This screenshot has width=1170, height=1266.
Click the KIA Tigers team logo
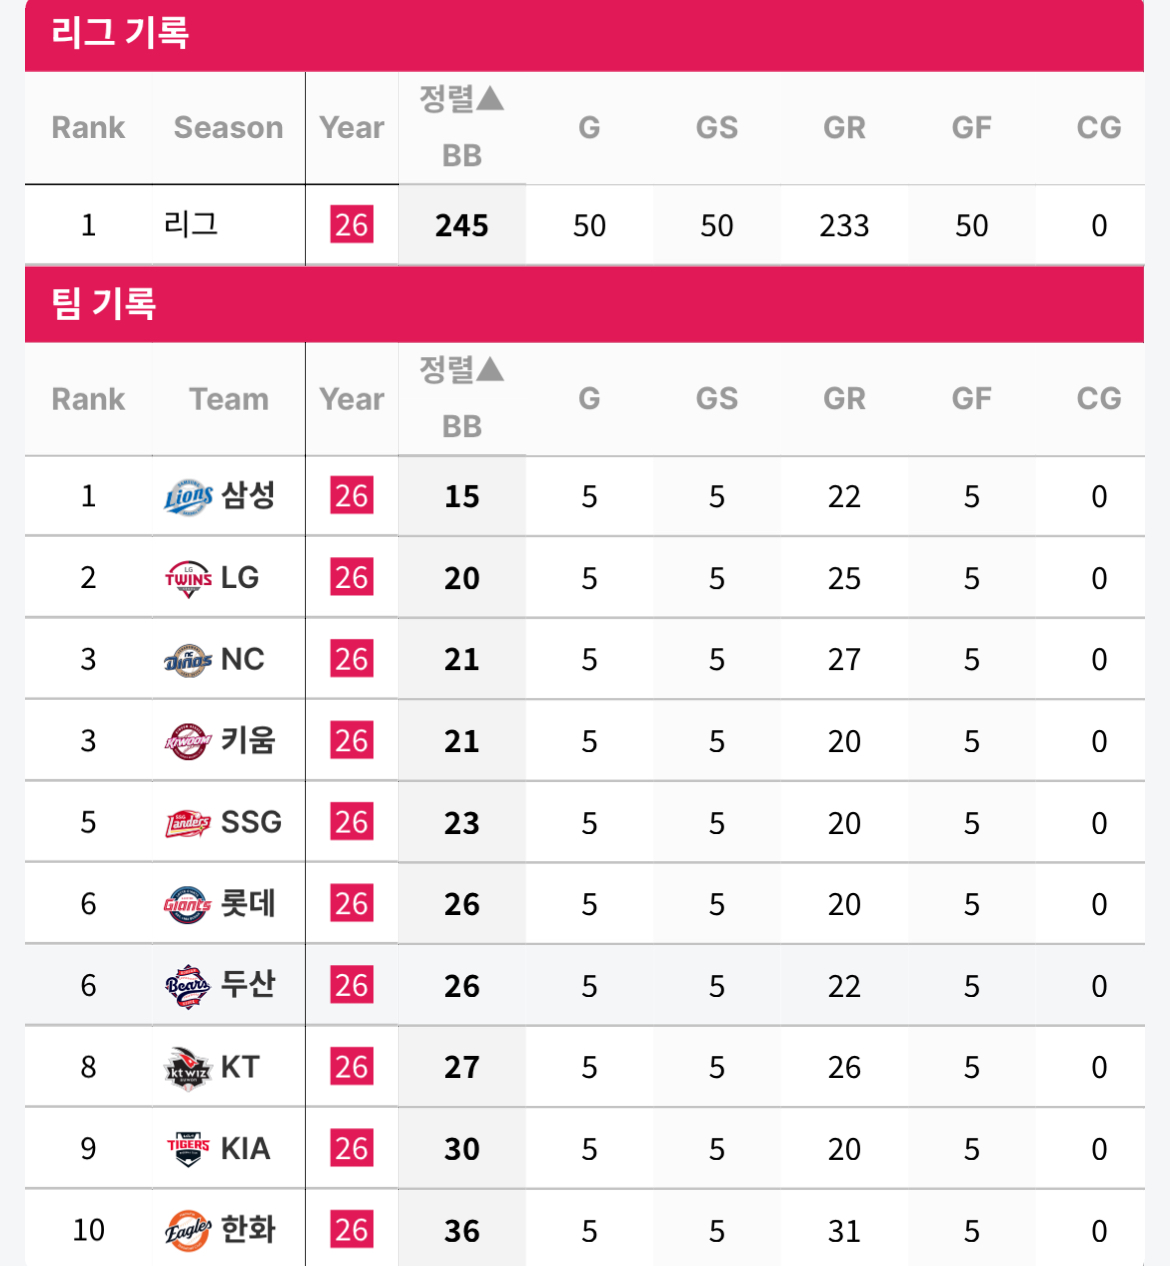[x=189, y=1149]
